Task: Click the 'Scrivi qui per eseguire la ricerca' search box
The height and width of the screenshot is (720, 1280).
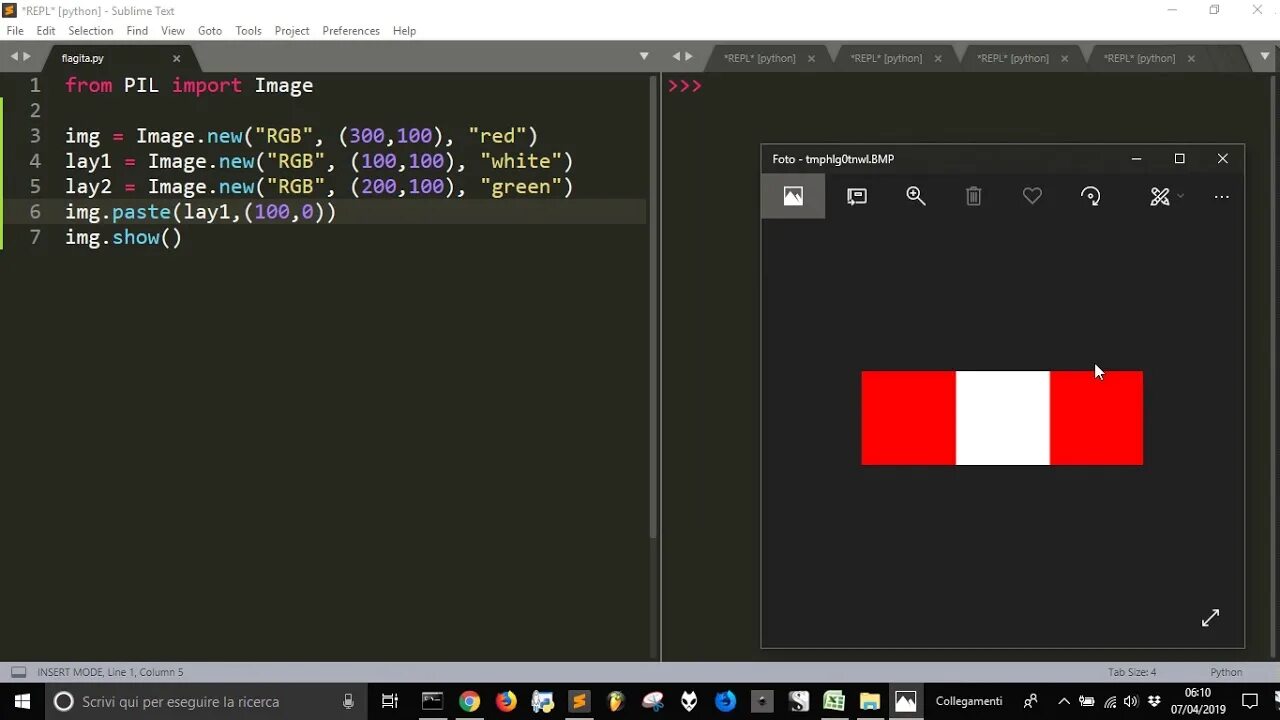Action: (x=205, y=701)
